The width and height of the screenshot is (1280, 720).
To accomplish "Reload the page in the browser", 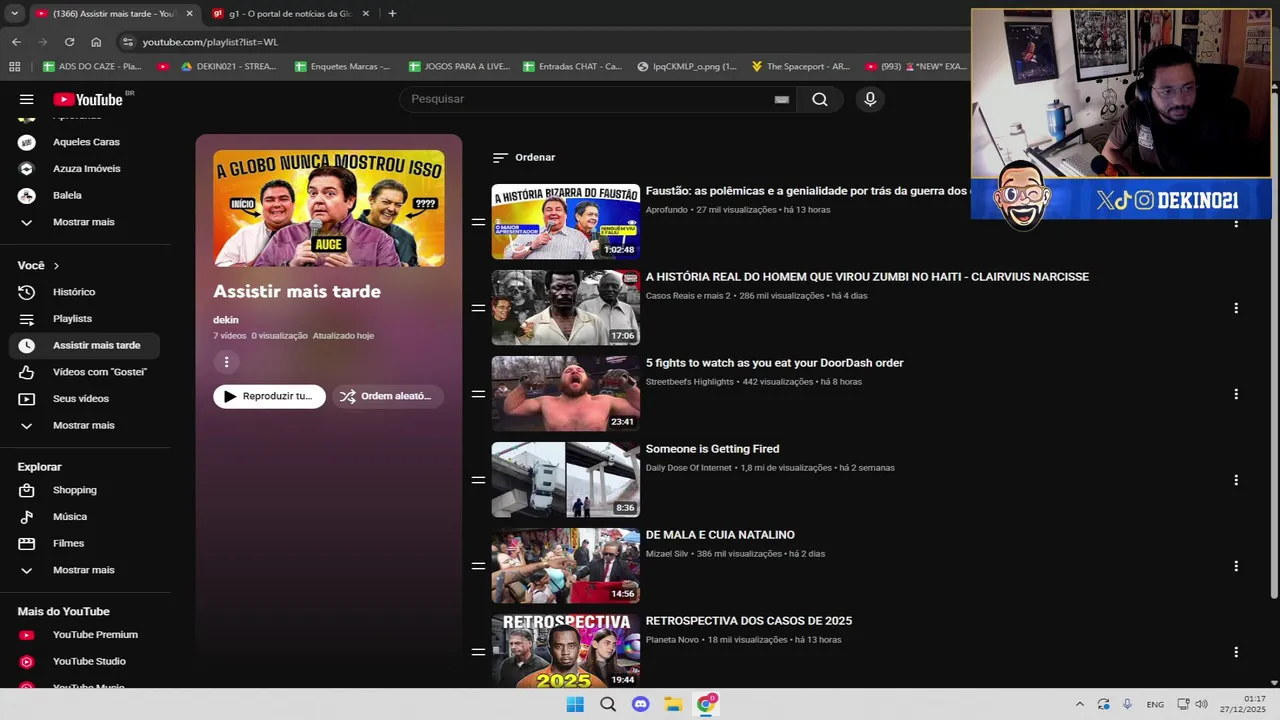I will [x=69, y=42].
